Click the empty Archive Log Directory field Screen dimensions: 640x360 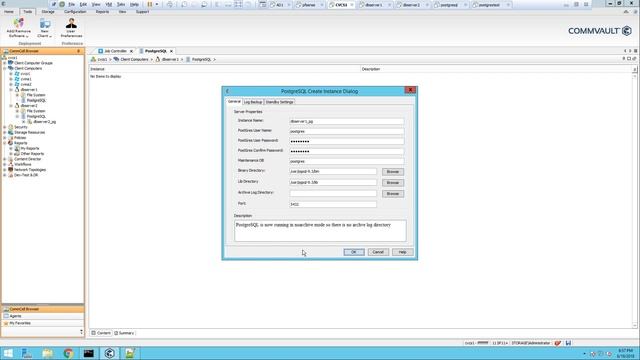point(333,193)
